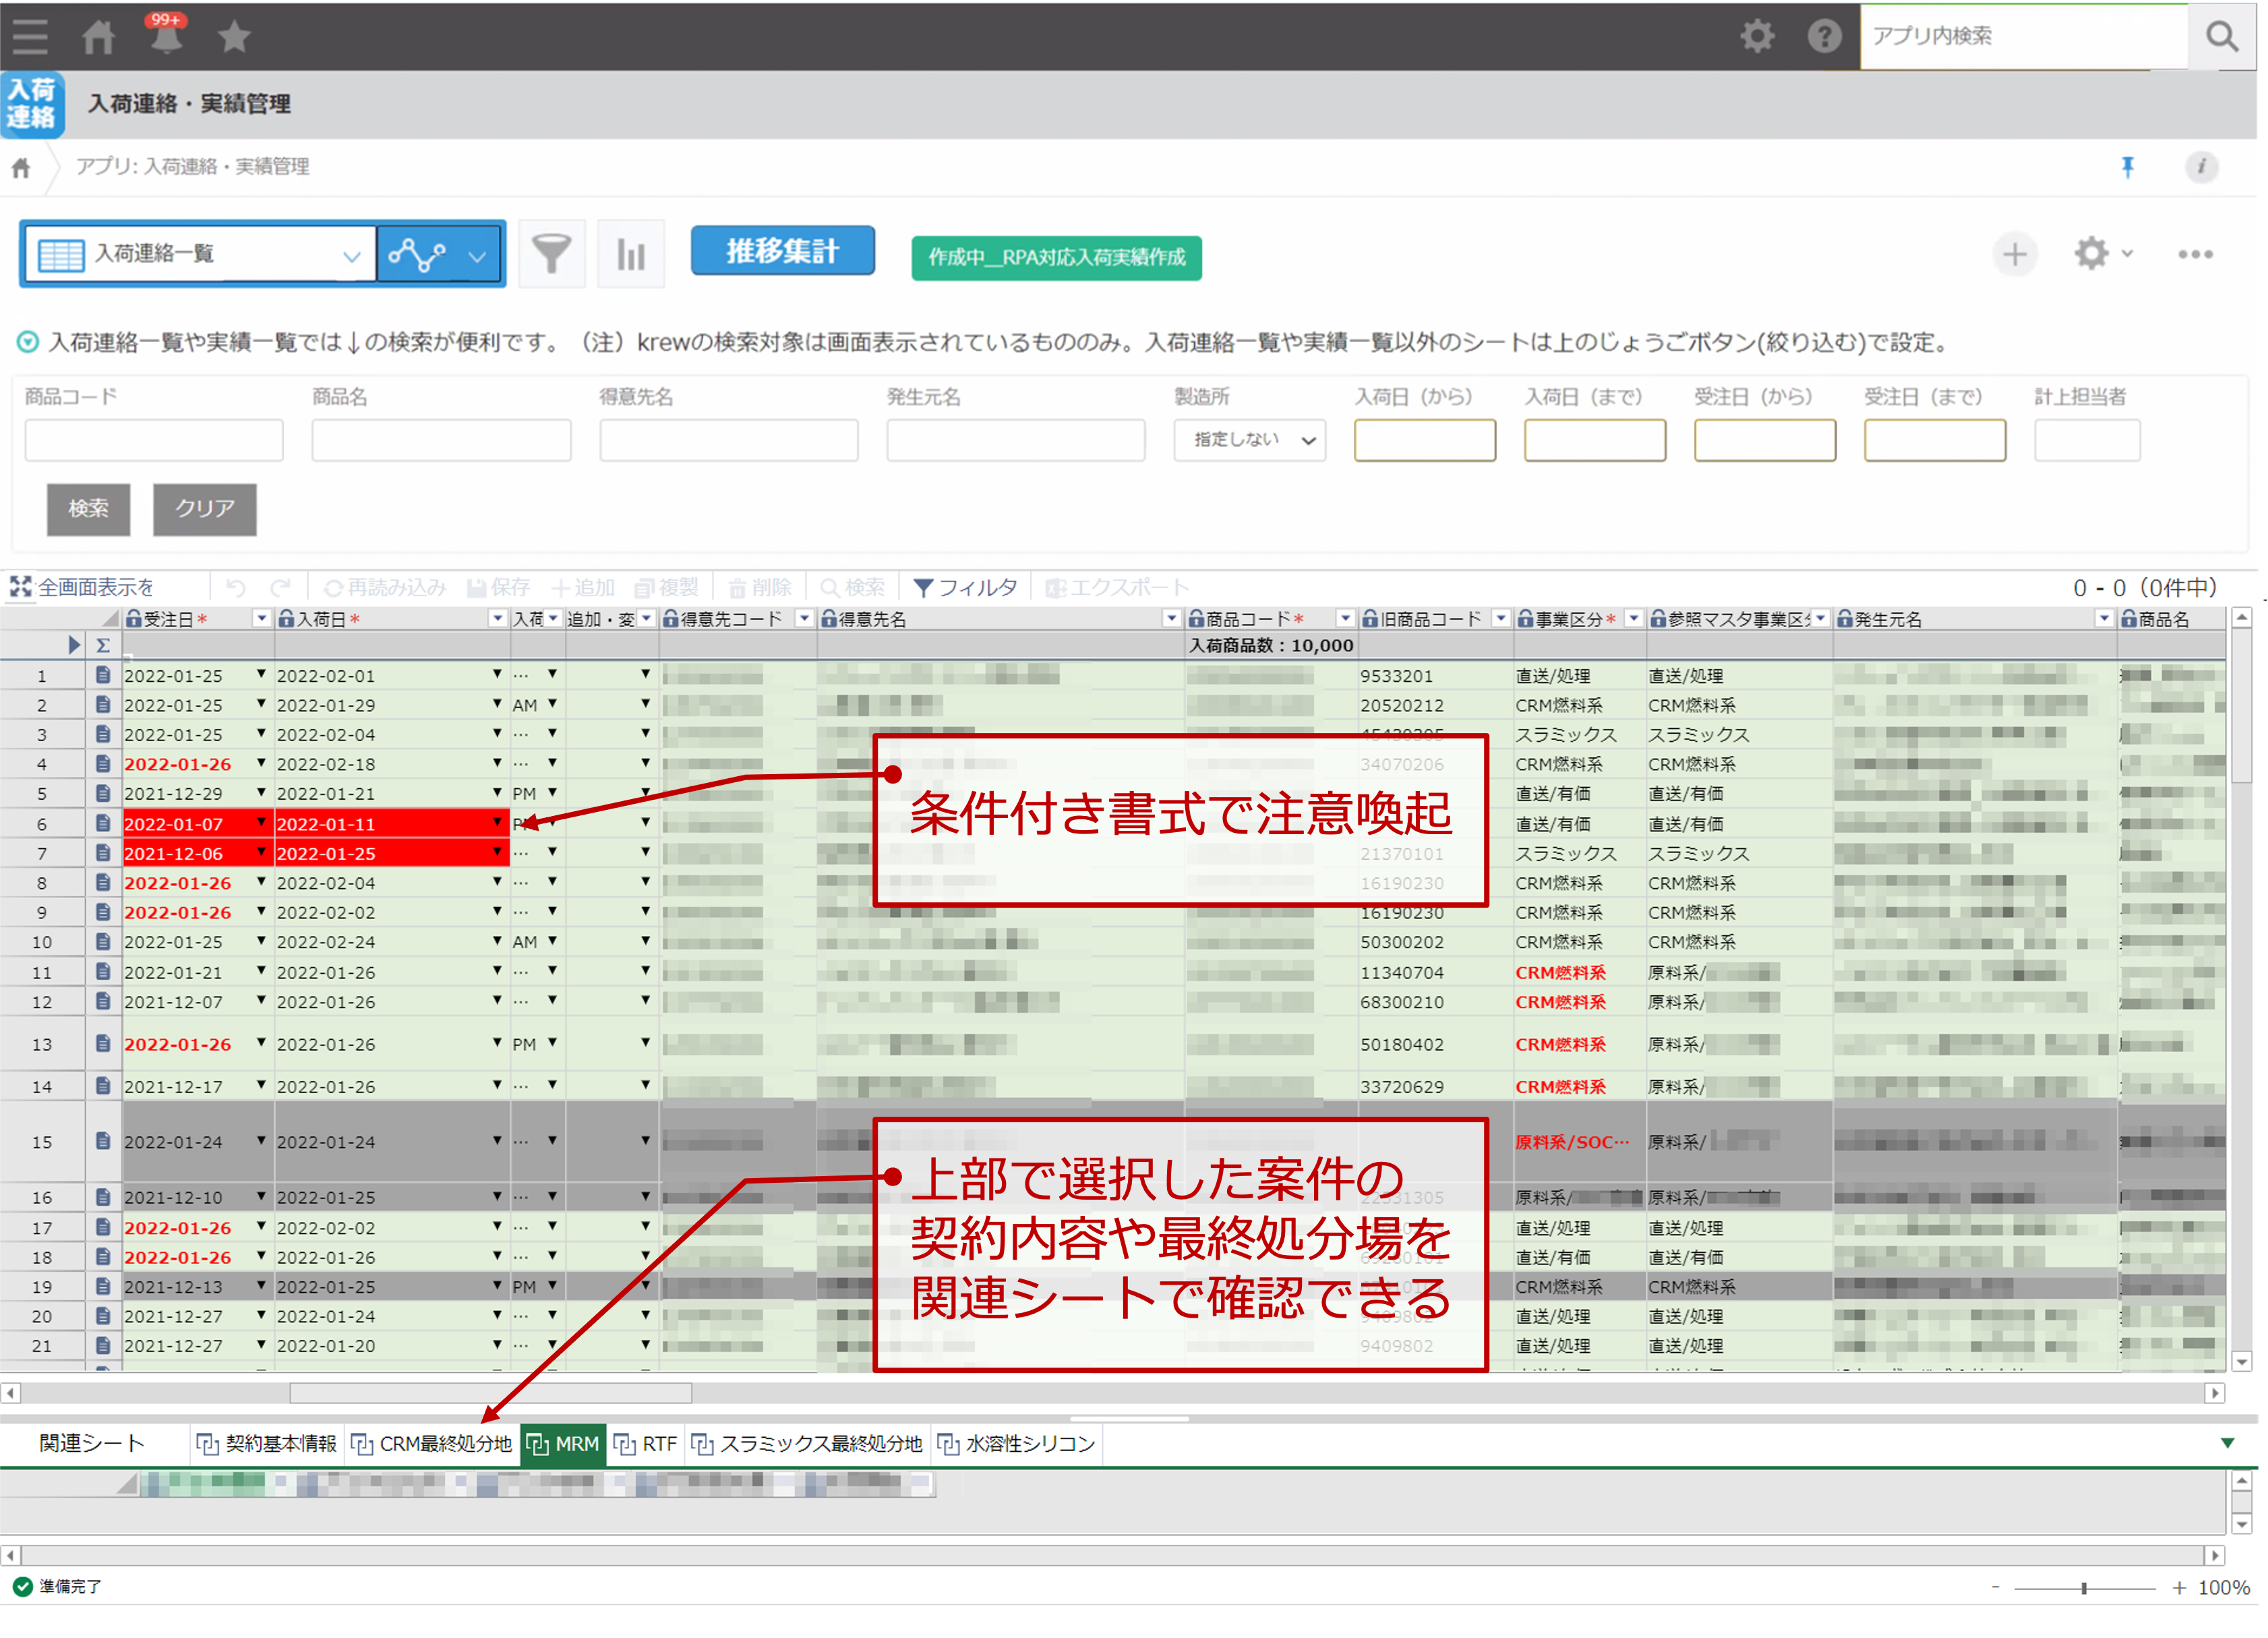Click the app search magnifier icon
Screen dimensions: 2268x1638
tap(2221, 37)
